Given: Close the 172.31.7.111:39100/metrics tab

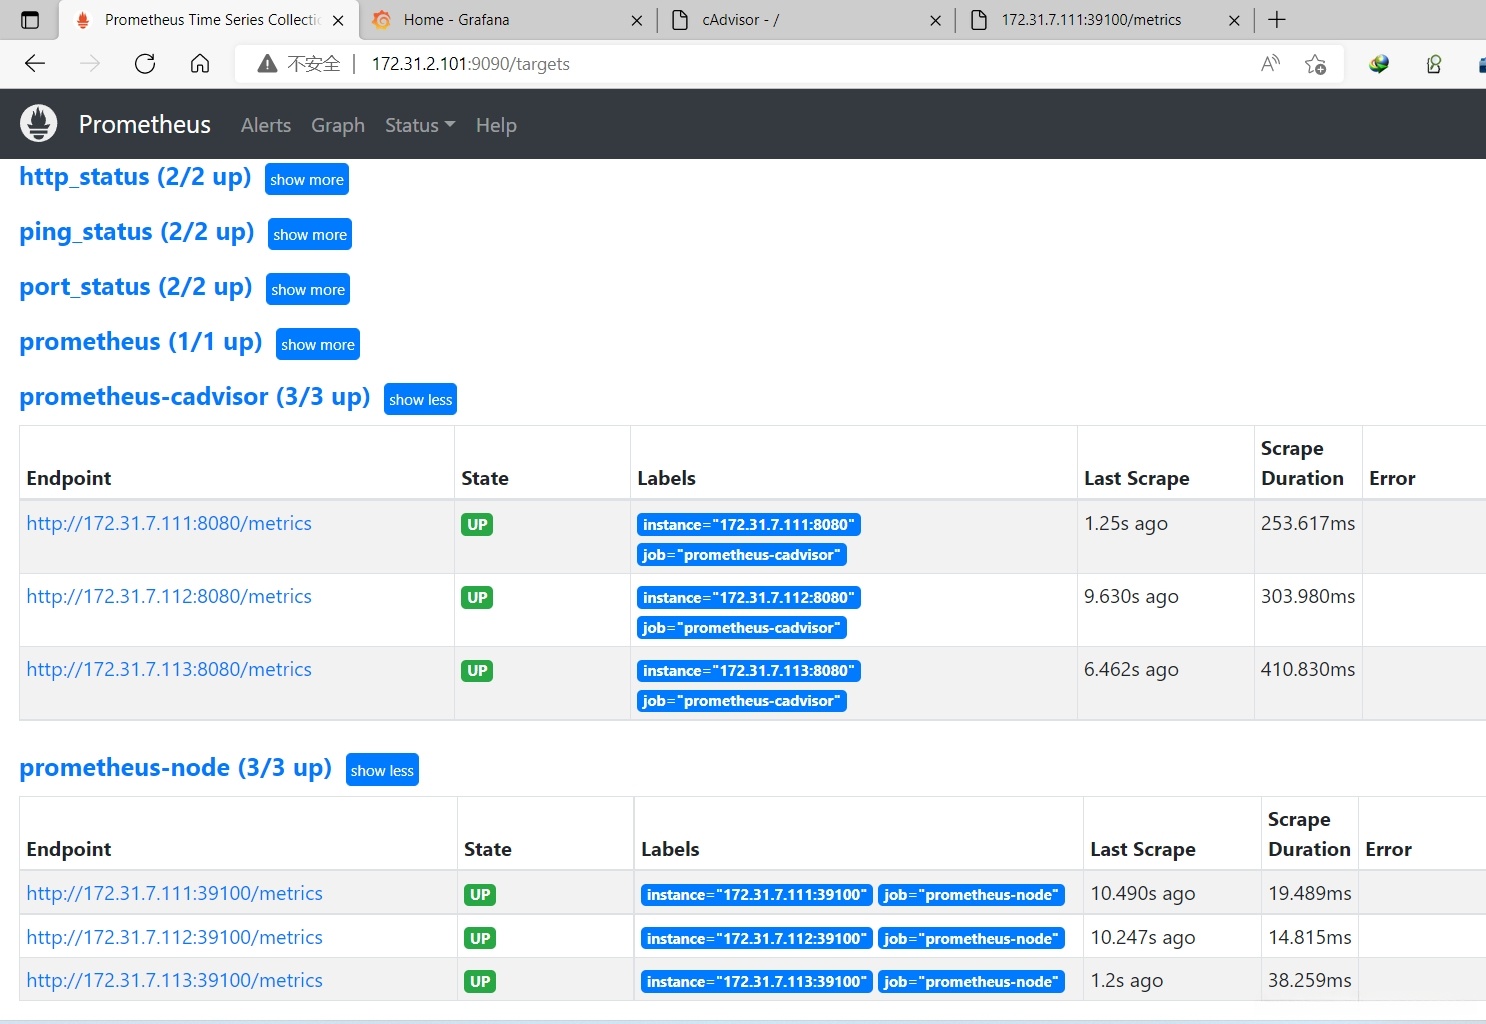Looking at the screenshot, I should point(1234,20).
